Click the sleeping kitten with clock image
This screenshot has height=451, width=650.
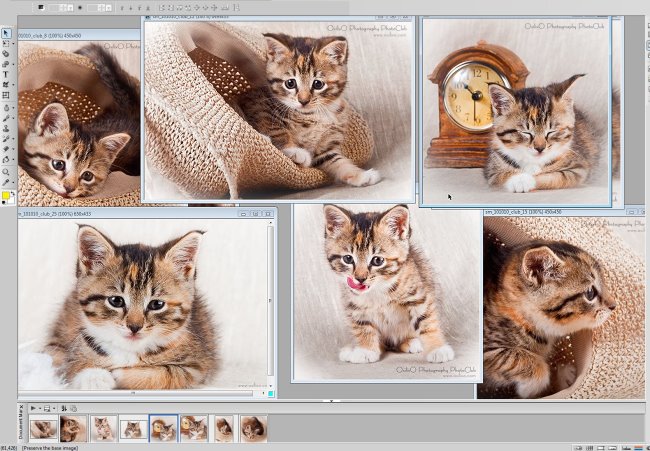[516, 111]
